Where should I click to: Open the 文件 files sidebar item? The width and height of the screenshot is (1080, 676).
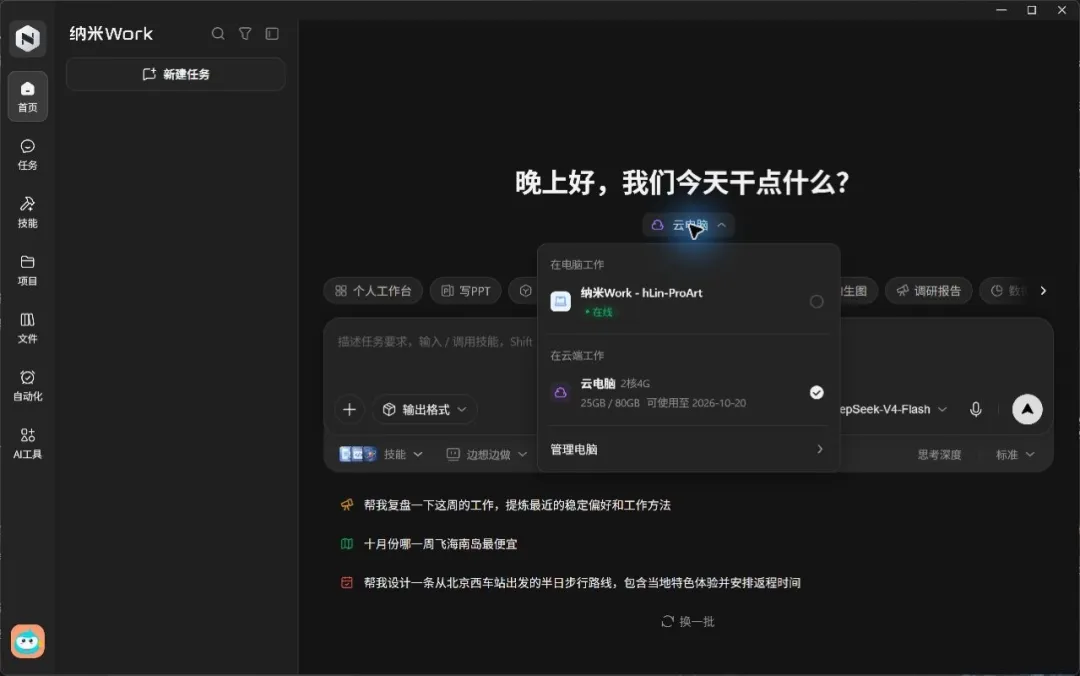coord(28,328)
